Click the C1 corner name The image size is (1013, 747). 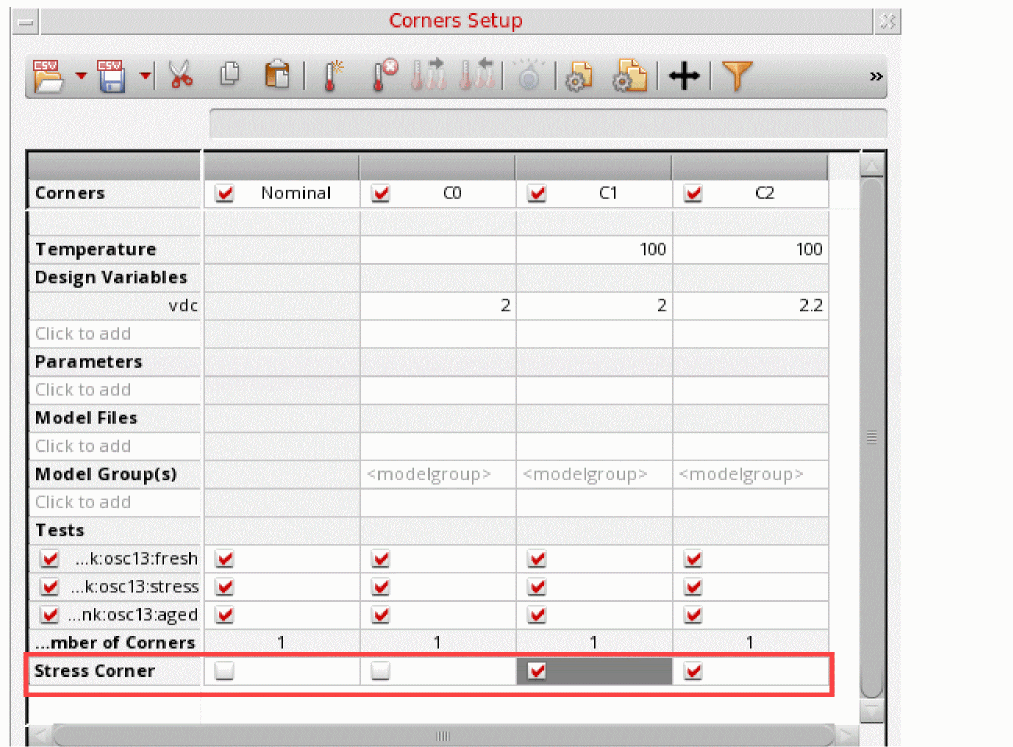click(608, 193)
